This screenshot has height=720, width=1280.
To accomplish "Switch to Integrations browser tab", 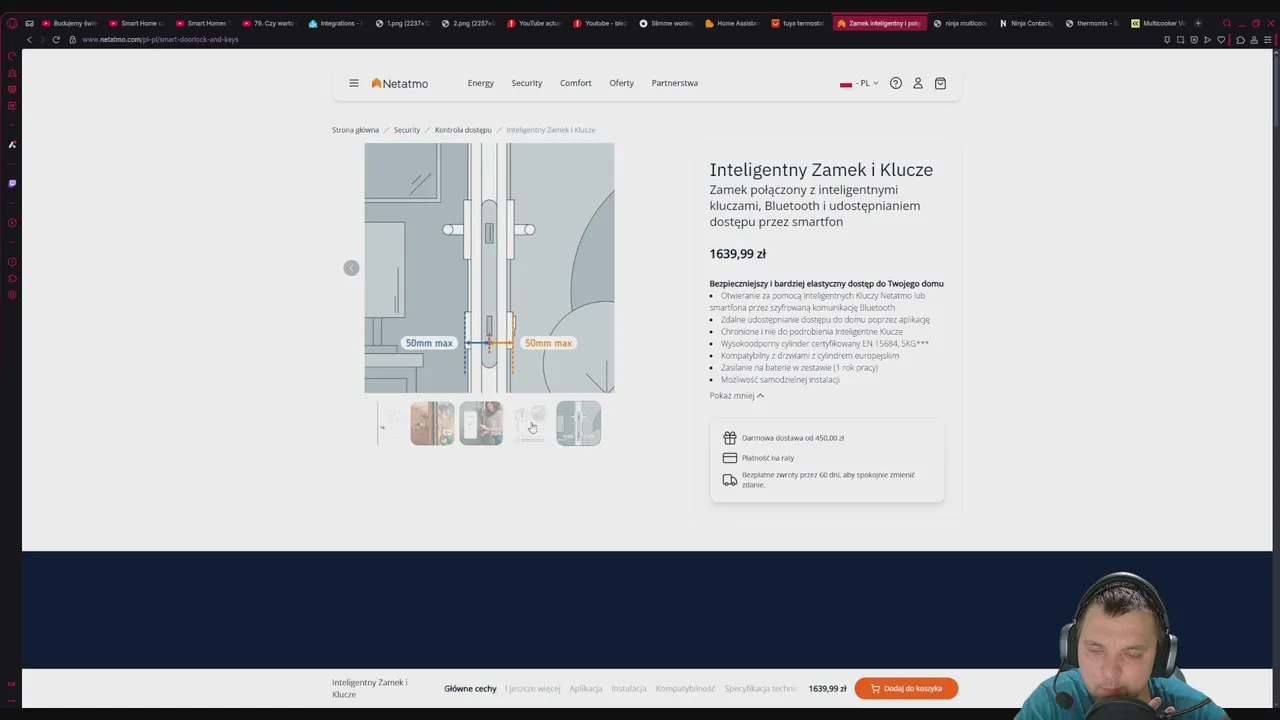I will click(337, 23).
